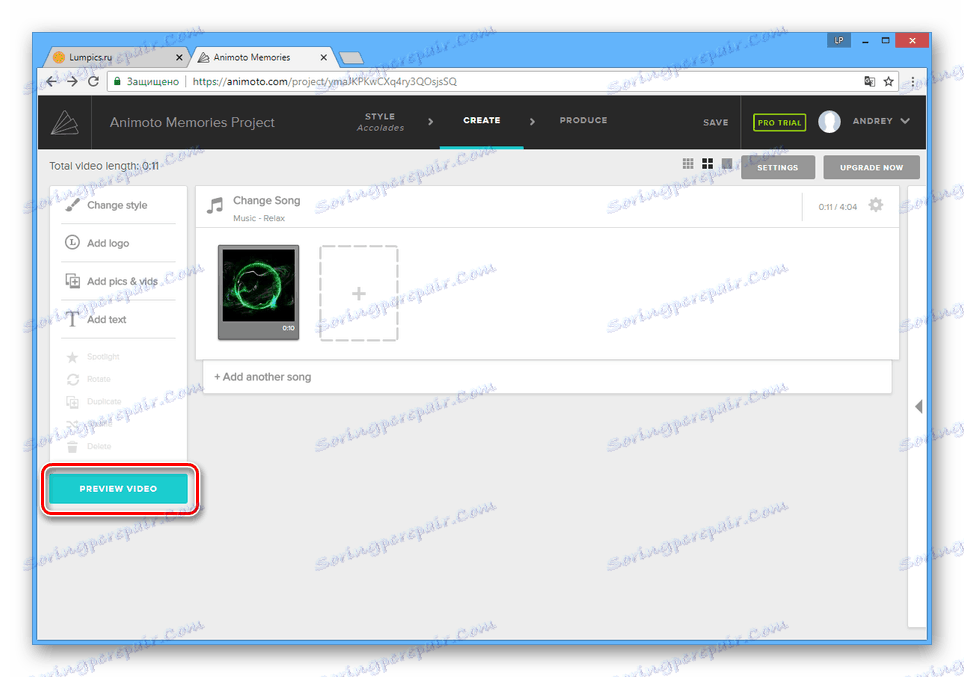Click the Change style brush icon
The width and height of the screenshot is (964, 677).
73,205
